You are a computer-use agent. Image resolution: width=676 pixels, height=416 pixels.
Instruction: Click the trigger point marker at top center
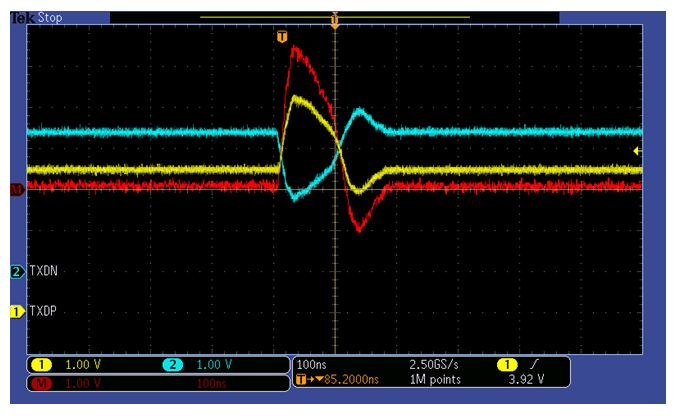coord(335,20)
